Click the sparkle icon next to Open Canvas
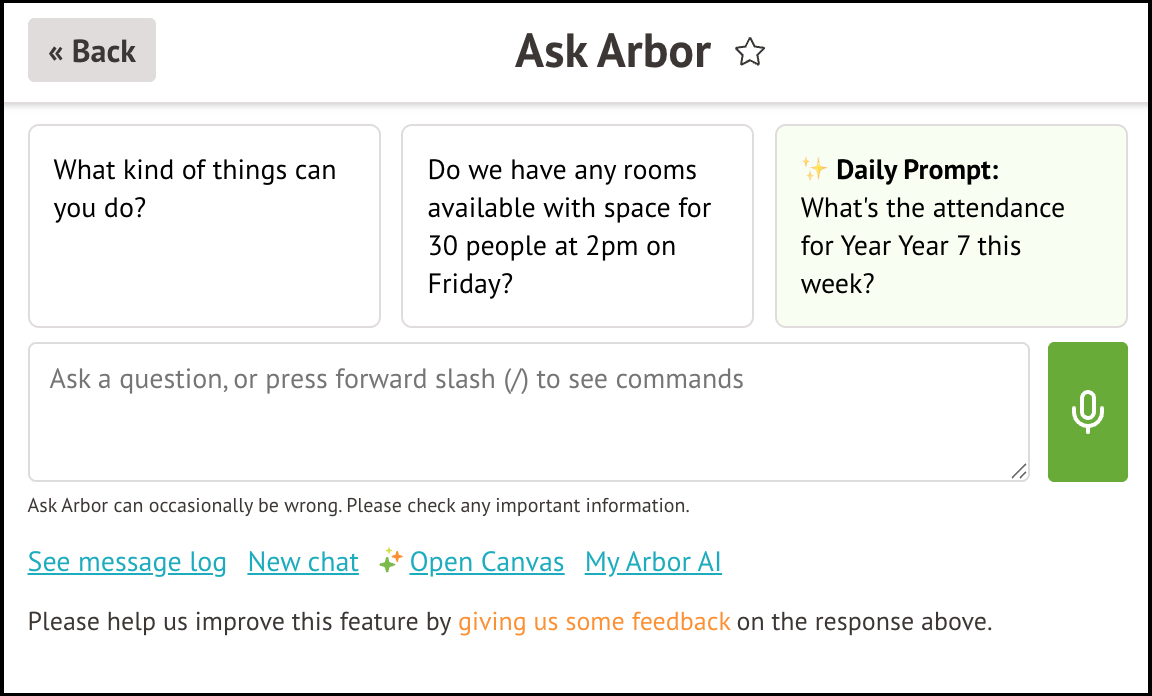This screenshot has width=1152, height=696. pos(392,560)
